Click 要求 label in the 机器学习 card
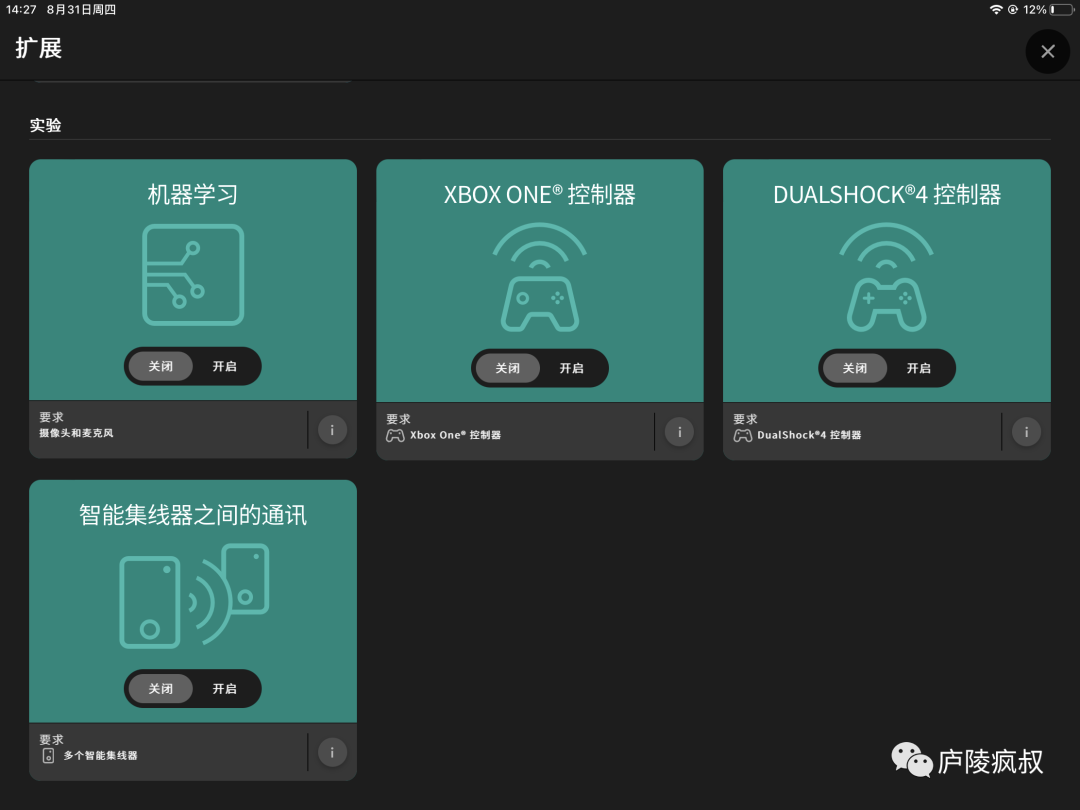The image size is (1080, 810). pyautogui.click(x=52, y=417)
